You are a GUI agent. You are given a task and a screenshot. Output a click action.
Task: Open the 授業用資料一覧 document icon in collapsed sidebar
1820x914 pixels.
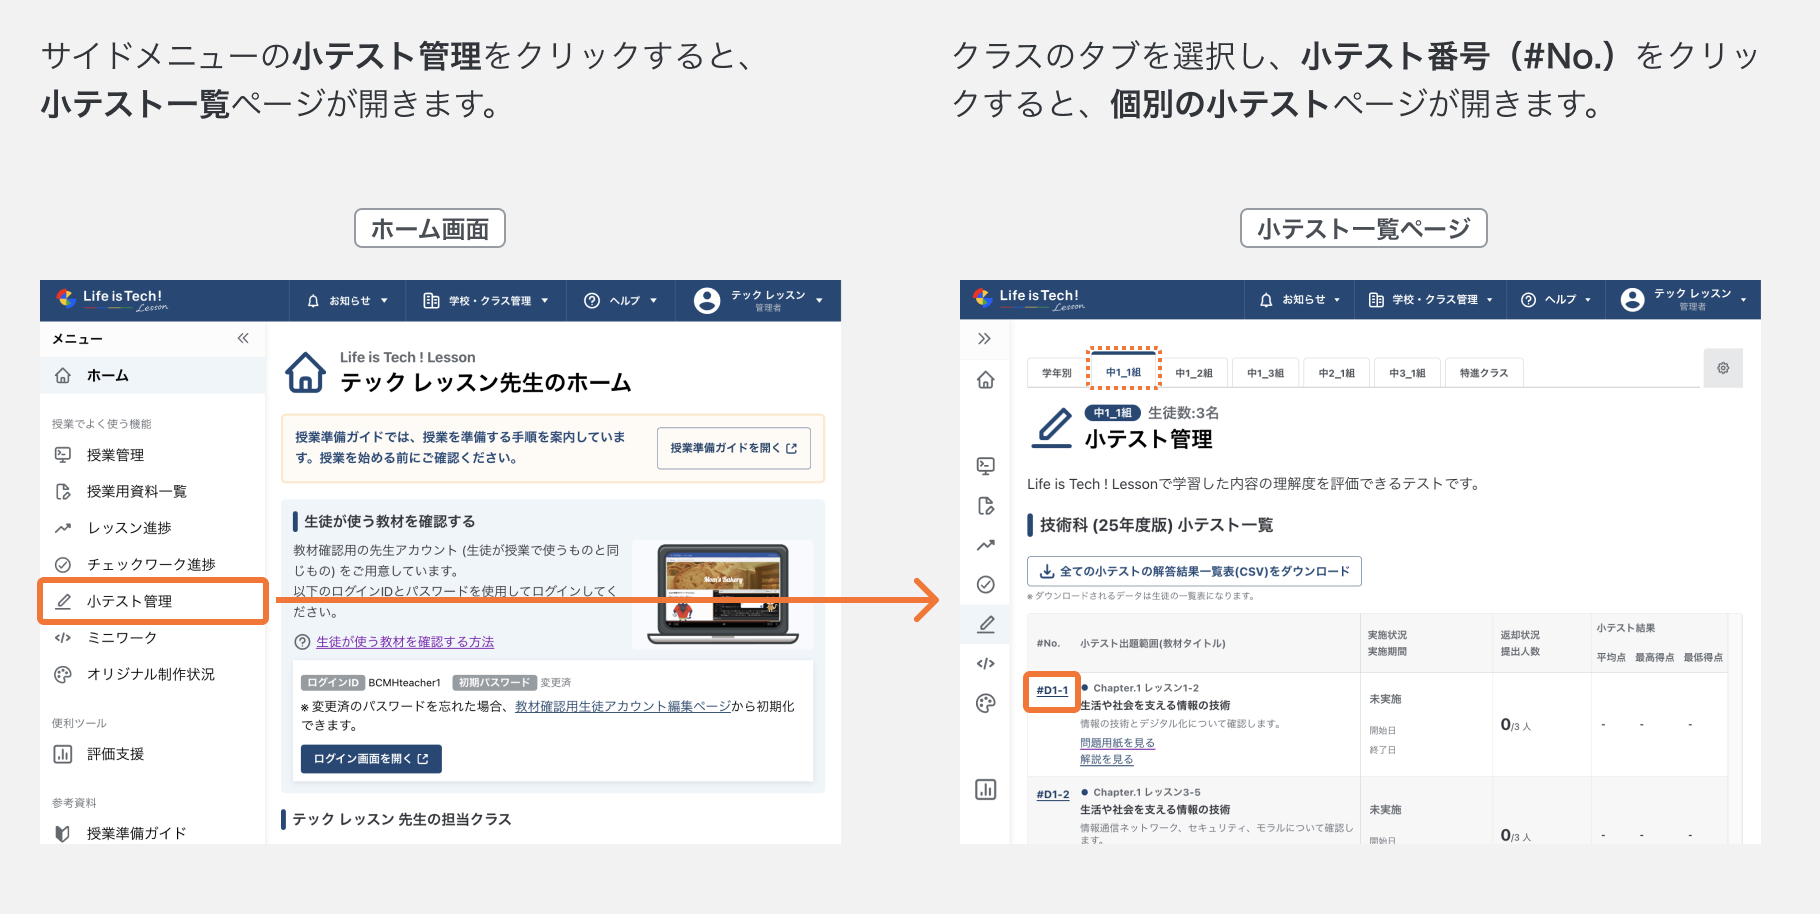click(x=986, y=506)
